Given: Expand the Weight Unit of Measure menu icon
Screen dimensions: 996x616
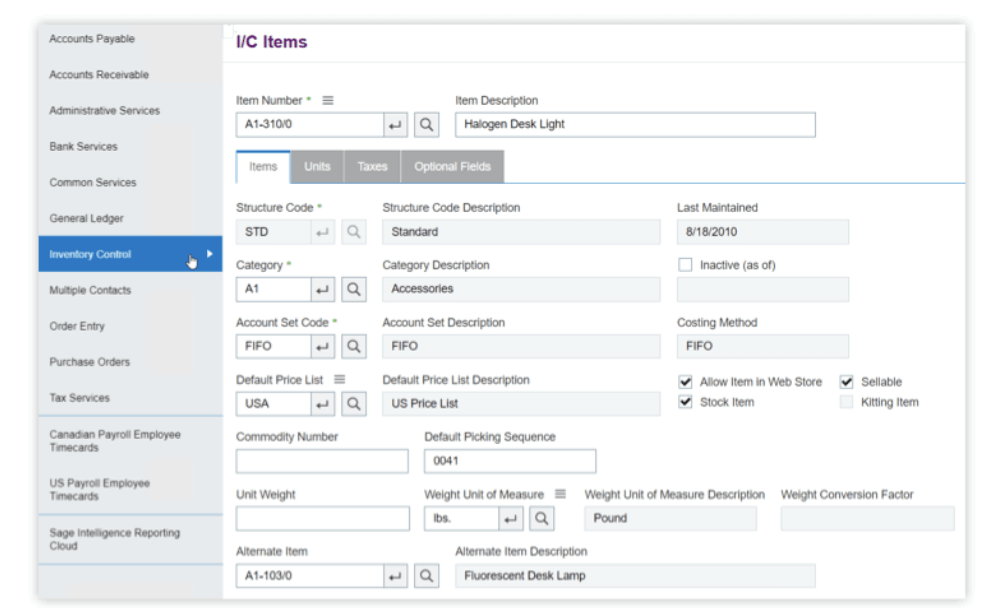Looking at the screenshot, I should coord(560,494).
